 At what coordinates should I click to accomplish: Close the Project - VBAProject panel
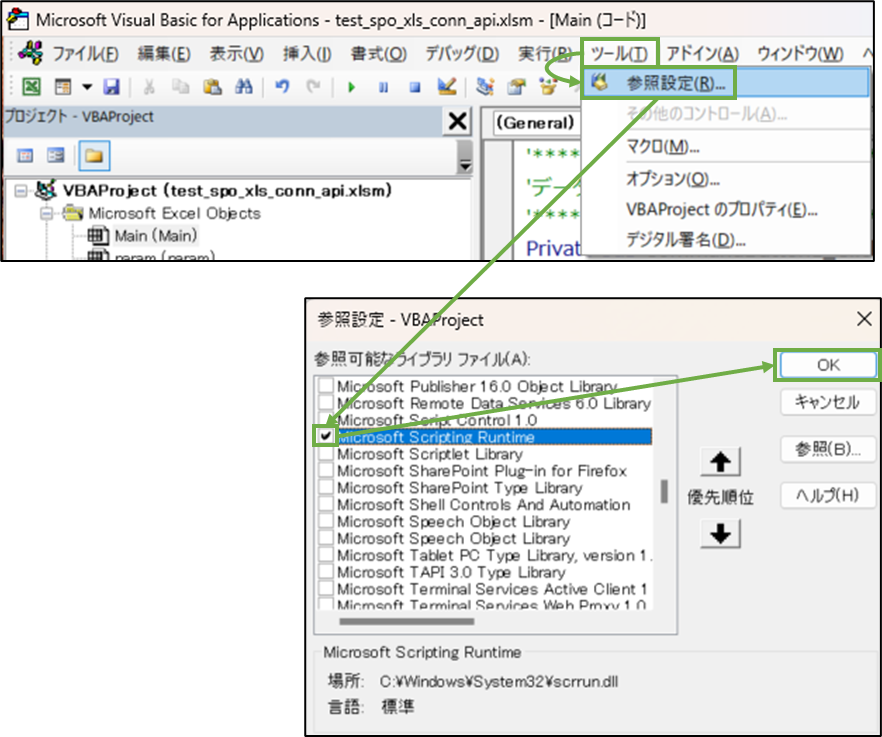tap(457, 121)
